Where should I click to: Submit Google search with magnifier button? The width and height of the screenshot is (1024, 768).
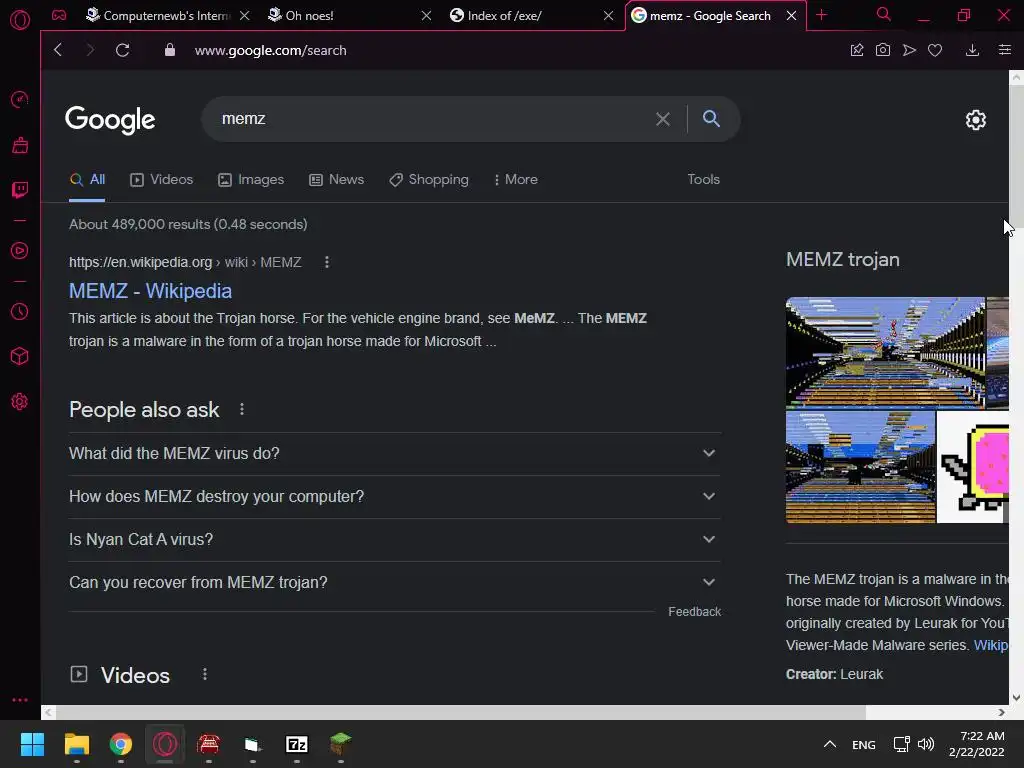click(711, 119)
